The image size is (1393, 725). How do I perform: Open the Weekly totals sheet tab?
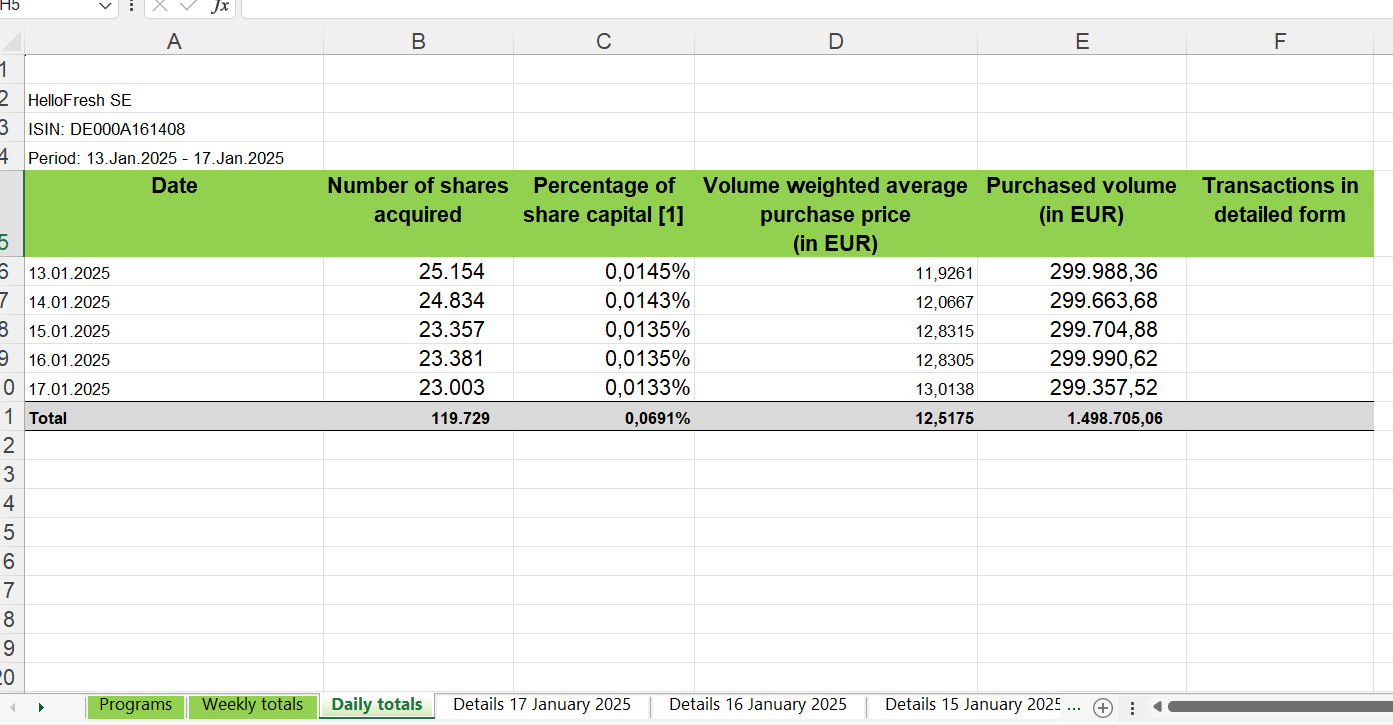(252, 705)
